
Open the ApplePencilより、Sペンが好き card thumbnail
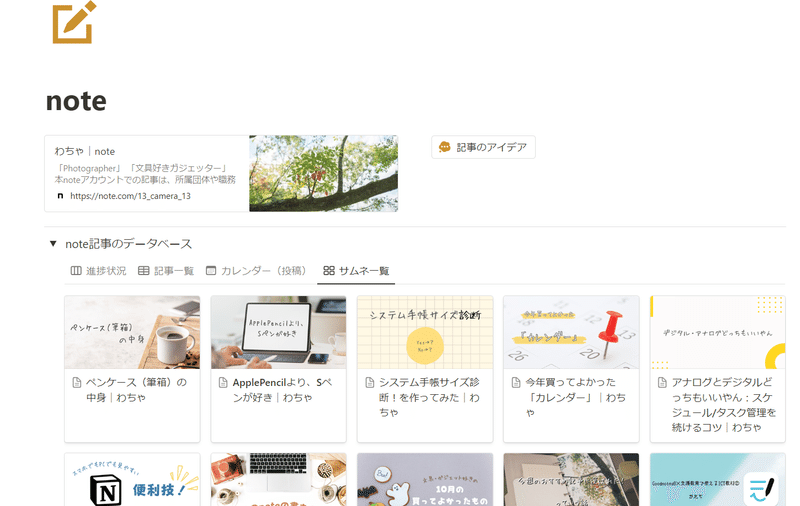point(279,332)
